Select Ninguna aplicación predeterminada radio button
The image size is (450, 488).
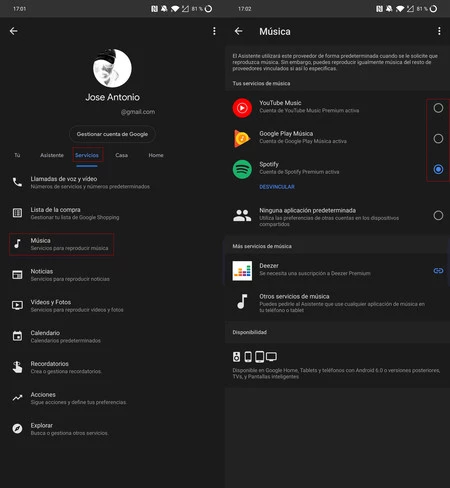(x=438, y=215)
